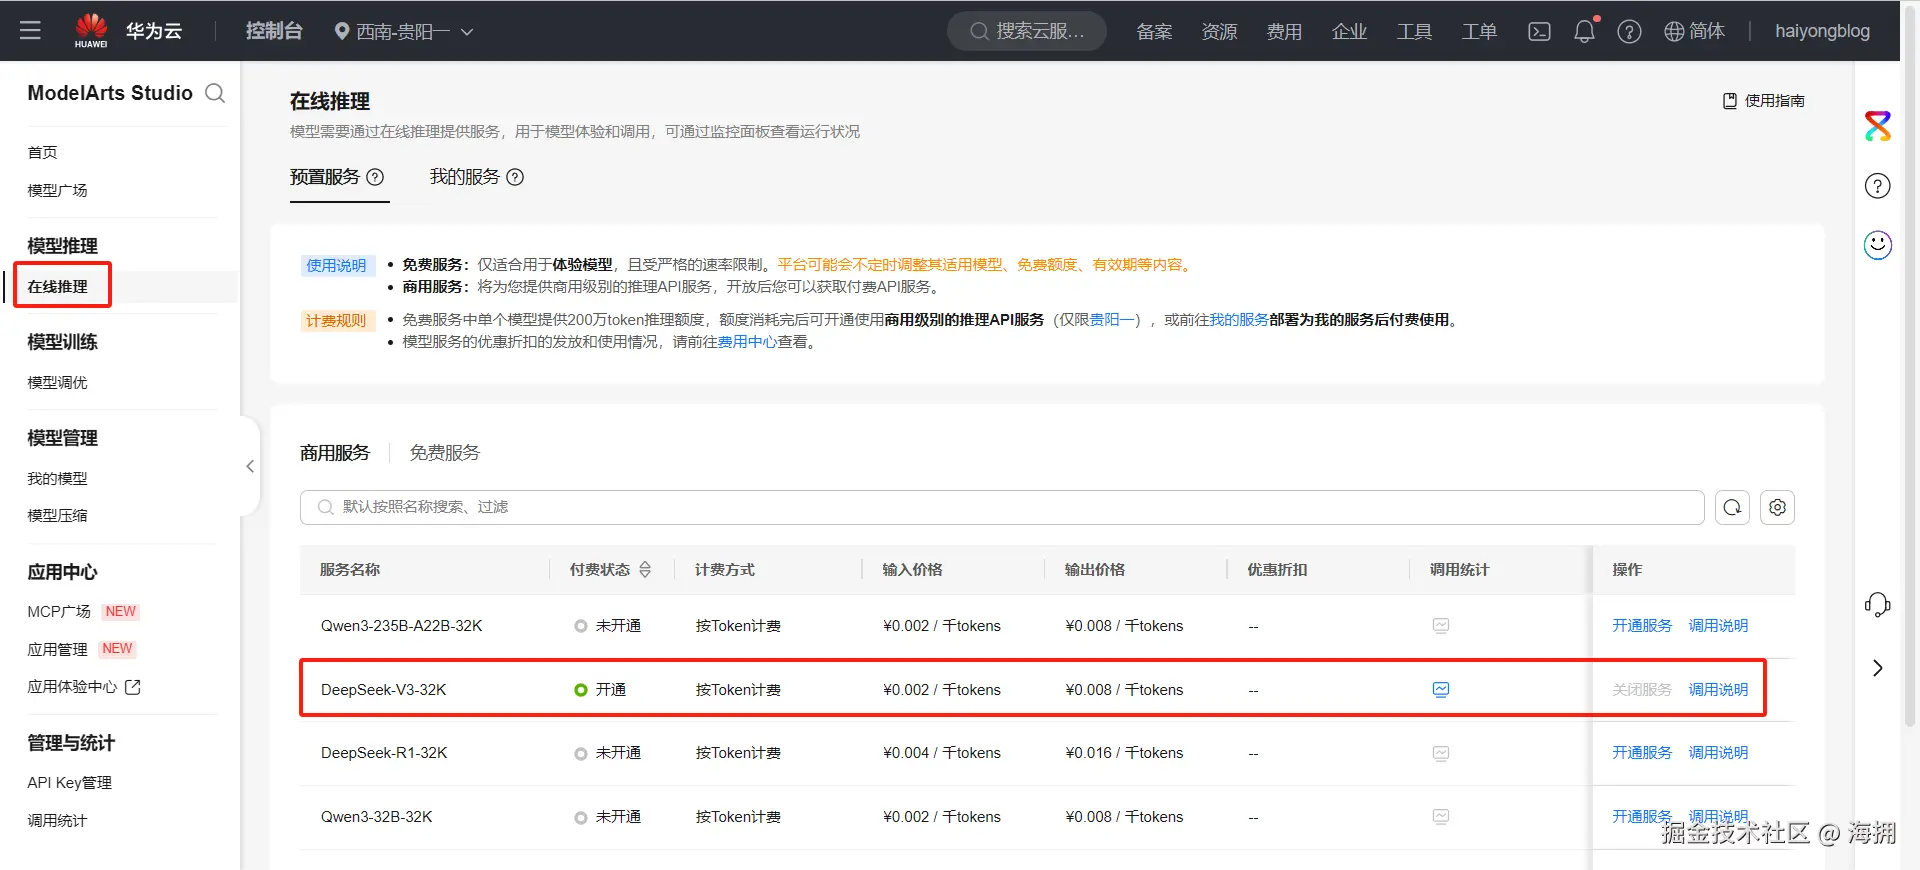Image resolution: width=1920 pixels, height=870 pixels.
Task: Open the cloud shell terminal icon
Action: tap(1539, 31)
